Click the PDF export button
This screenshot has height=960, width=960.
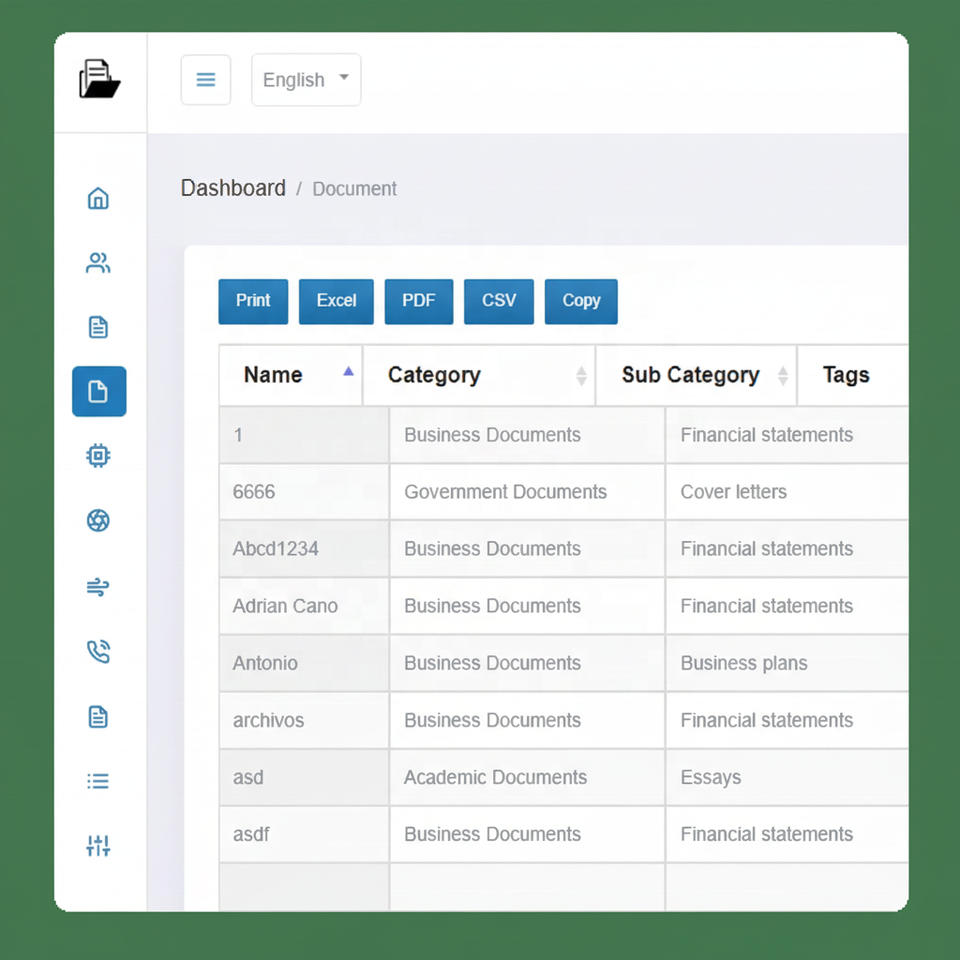tap(419, 301)
